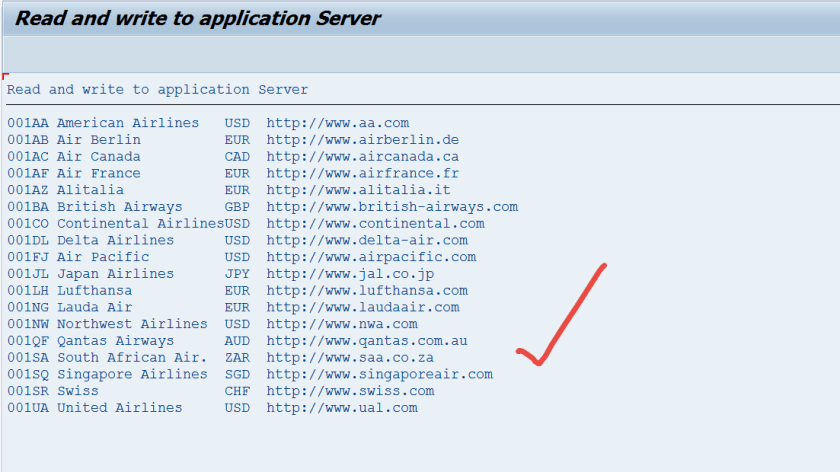The width and height of the screenshot is (840, 472).
Task: Select the '001AA' American Airlines code
Action: coord(28,123)
